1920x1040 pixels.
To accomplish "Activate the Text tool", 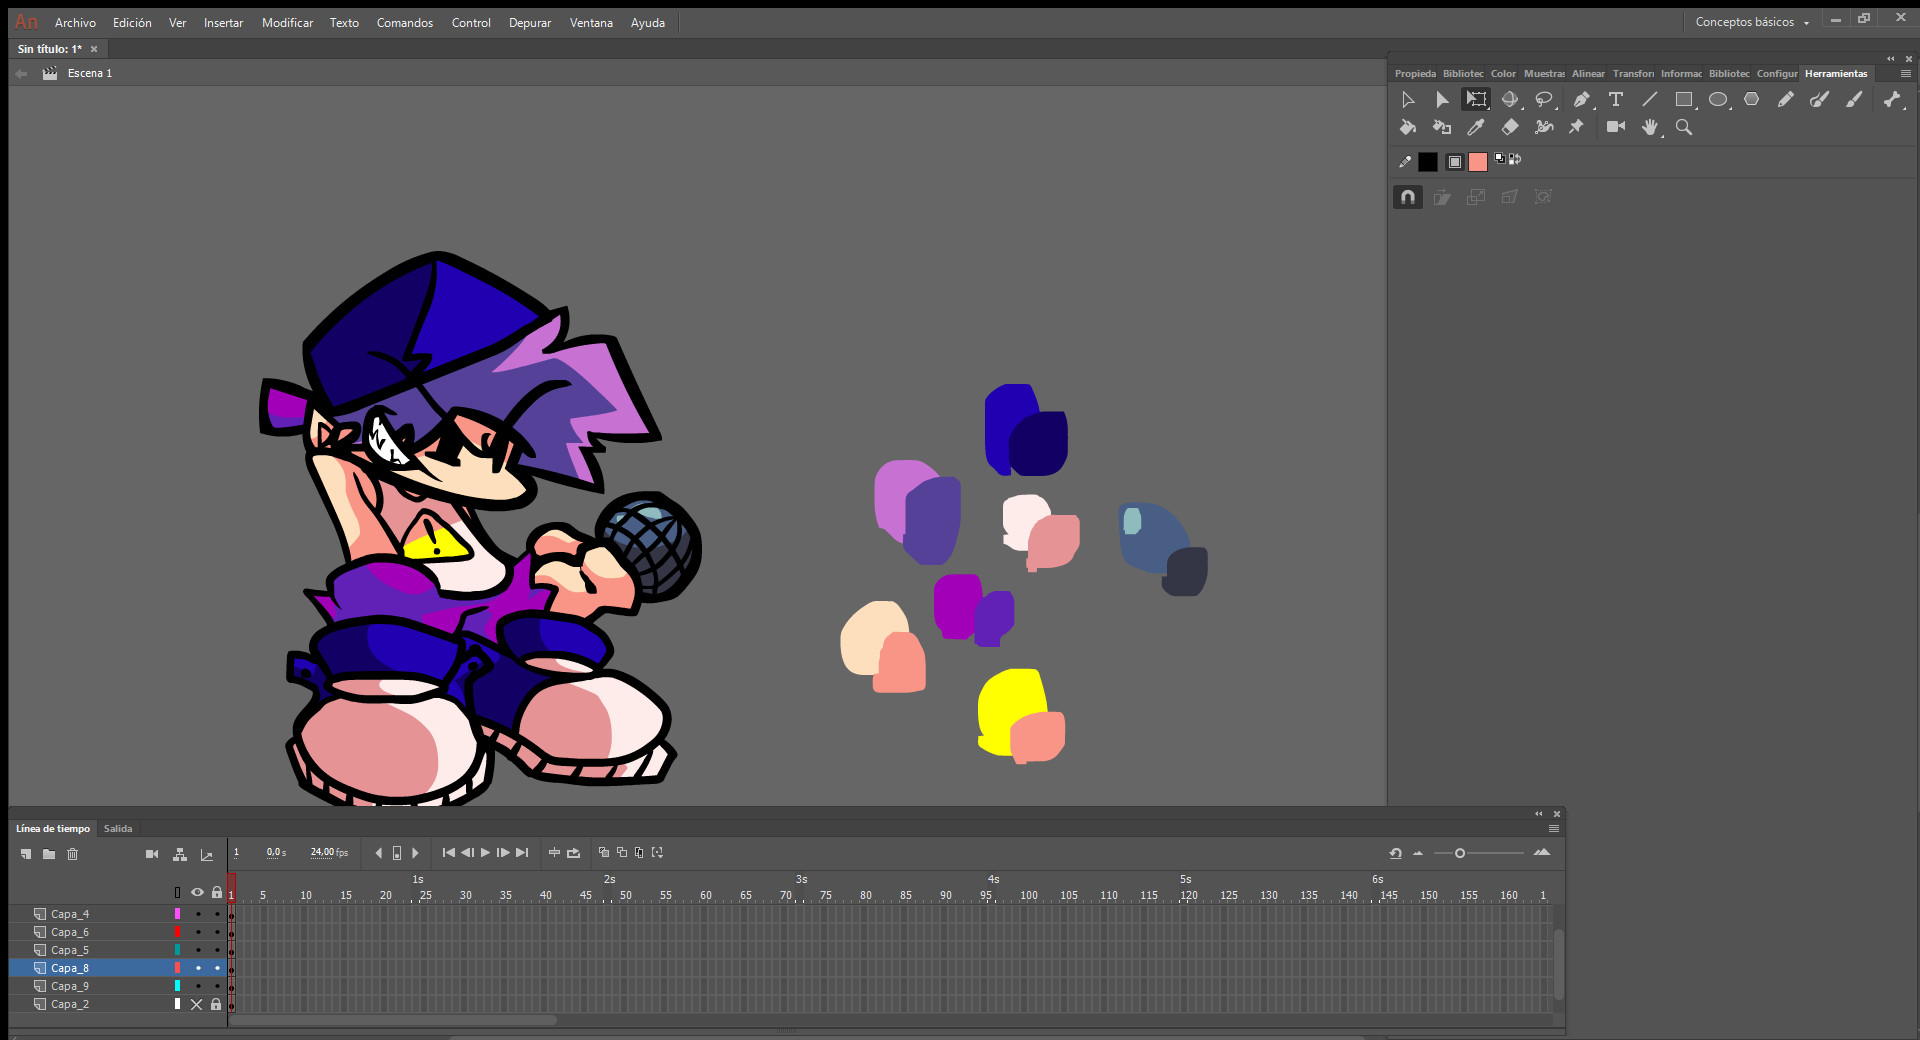I will click(x=1617, y=99).
